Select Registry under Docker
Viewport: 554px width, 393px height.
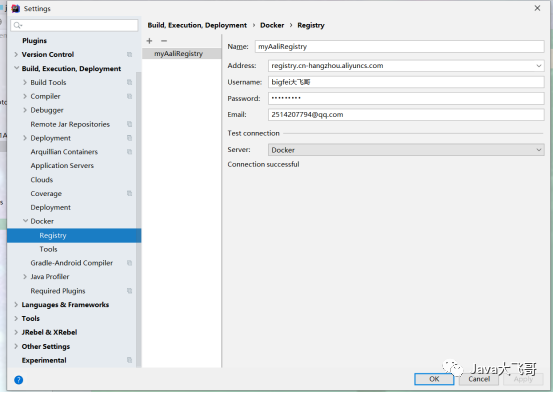(x=74, y=235)
